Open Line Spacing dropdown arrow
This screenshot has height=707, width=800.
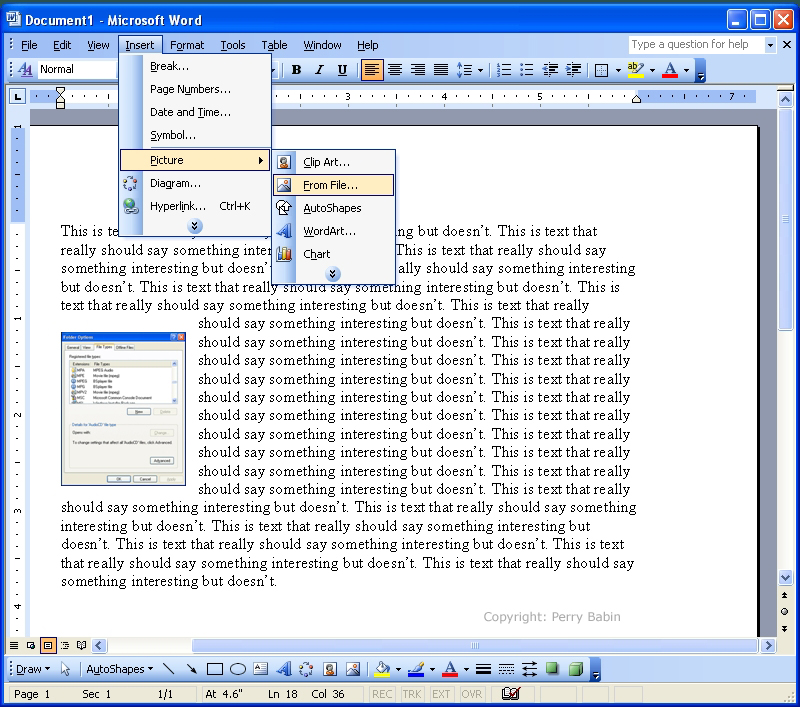pyautogui.click(x=481, y=70)
